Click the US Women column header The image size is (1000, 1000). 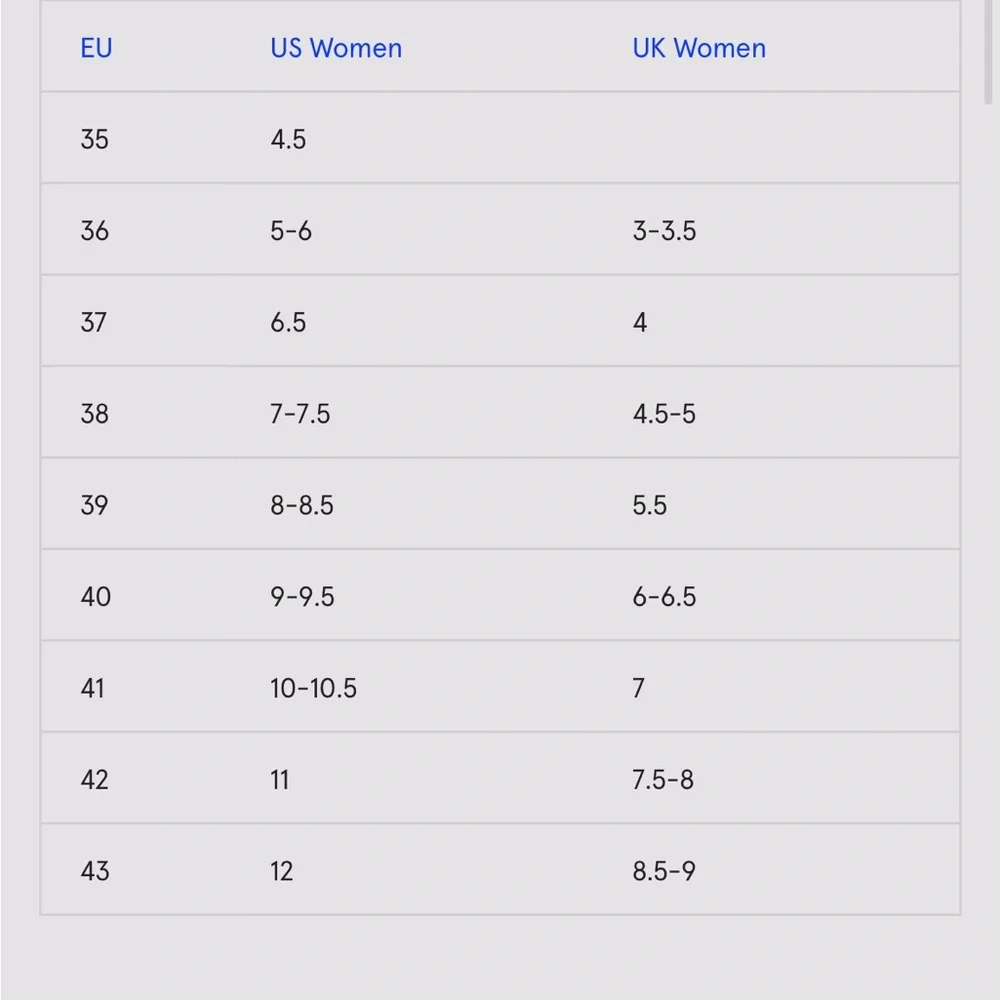(x=336, y=48)
